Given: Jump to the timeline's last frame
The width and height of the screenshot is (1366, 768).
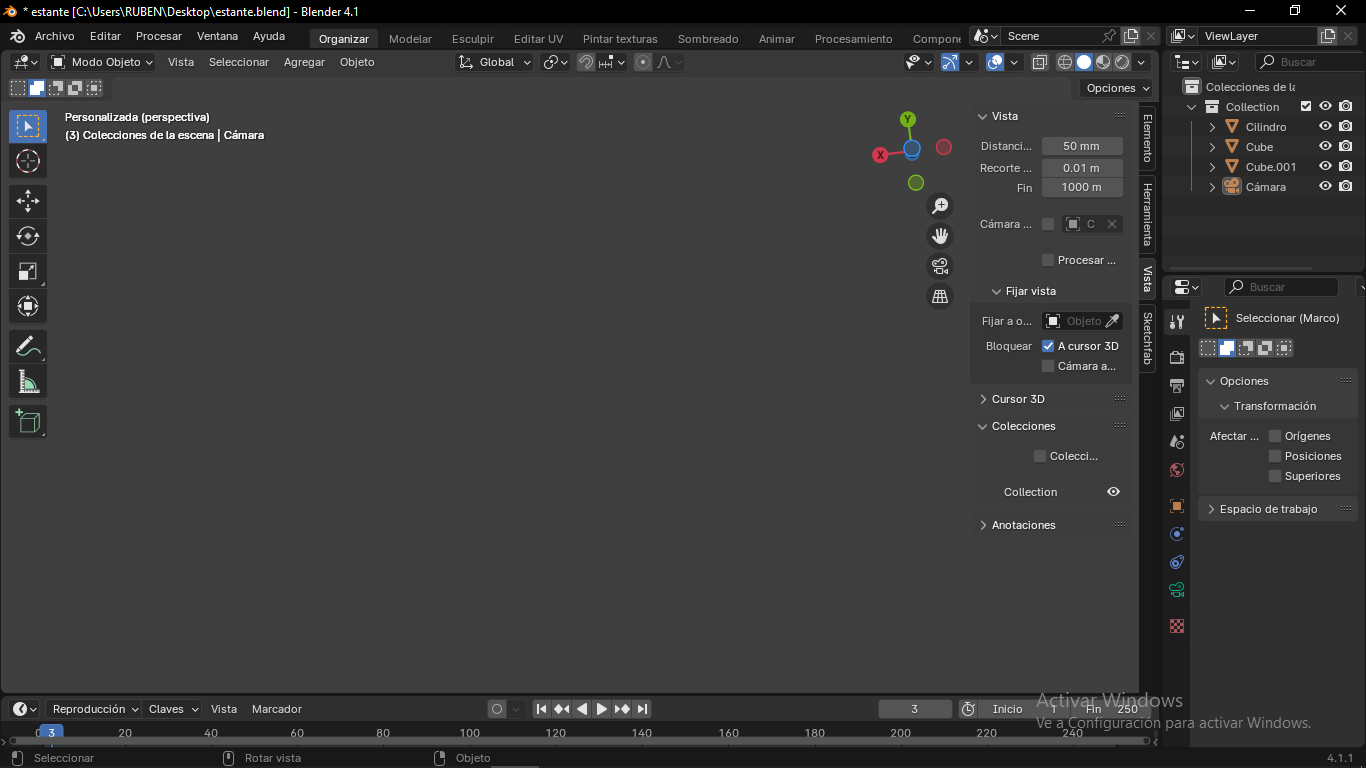Looking at the screenshot, I should click(643, 709).
